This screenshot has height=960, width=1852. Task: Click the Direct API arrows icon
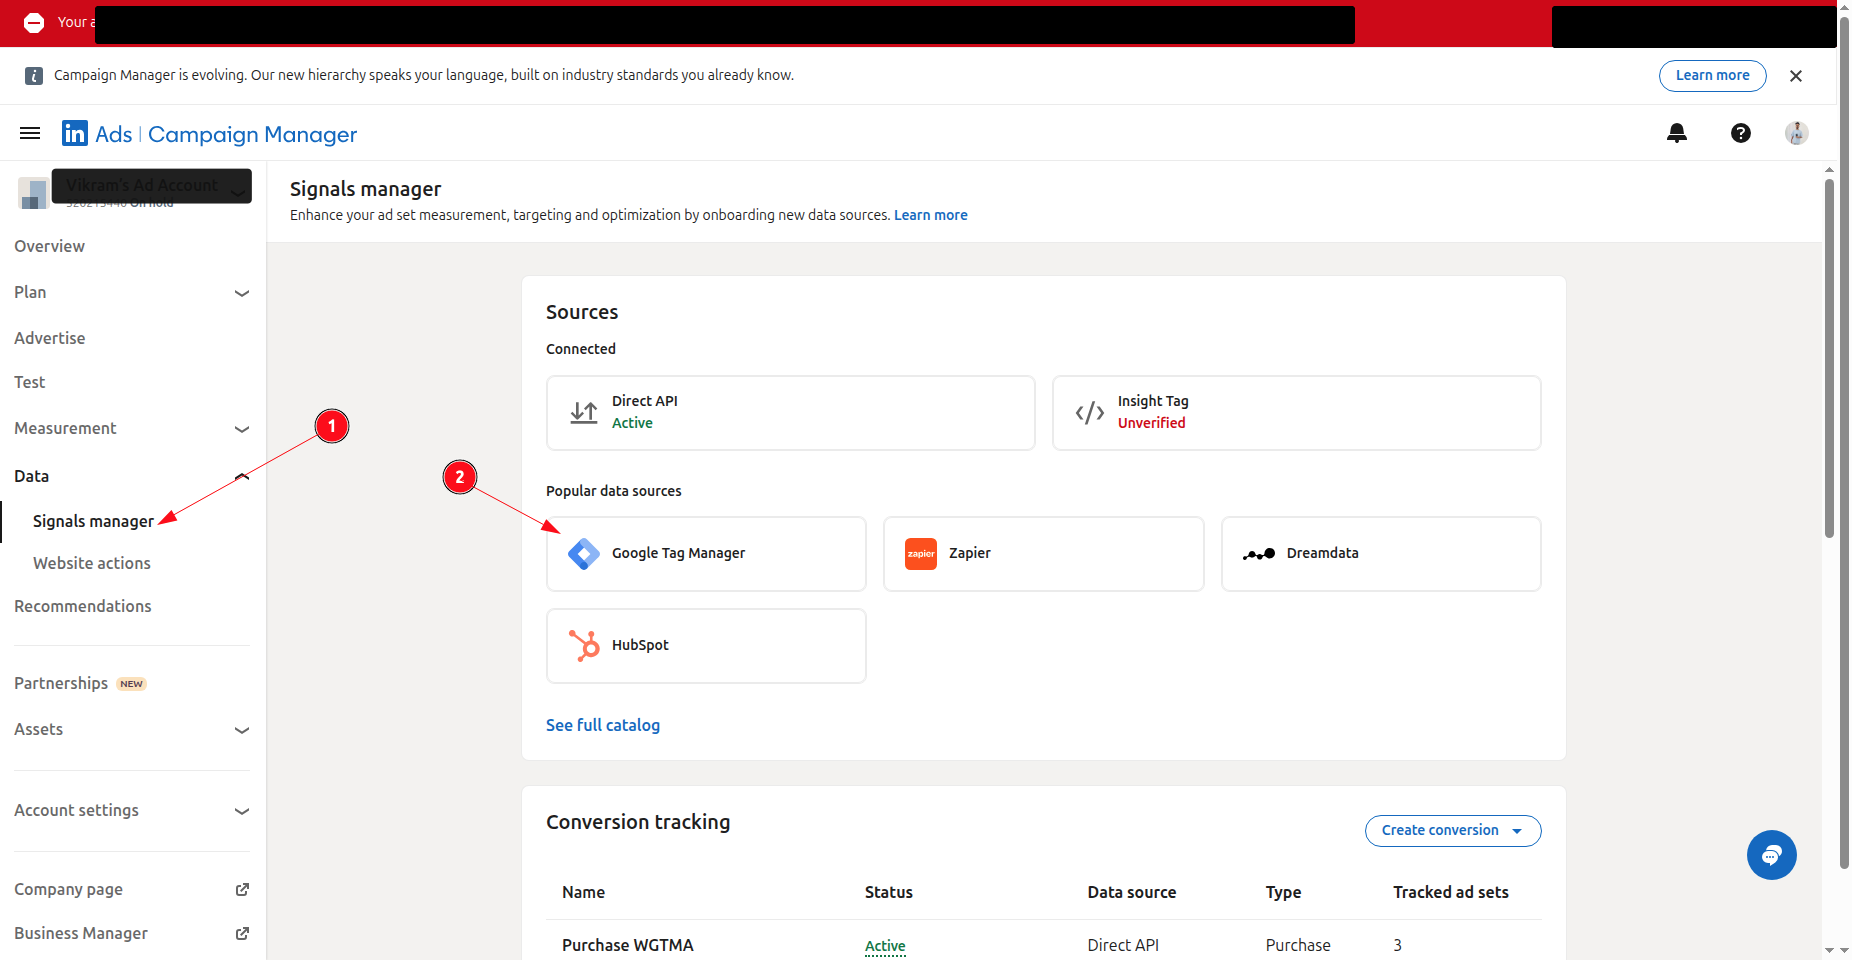[584, 412]
